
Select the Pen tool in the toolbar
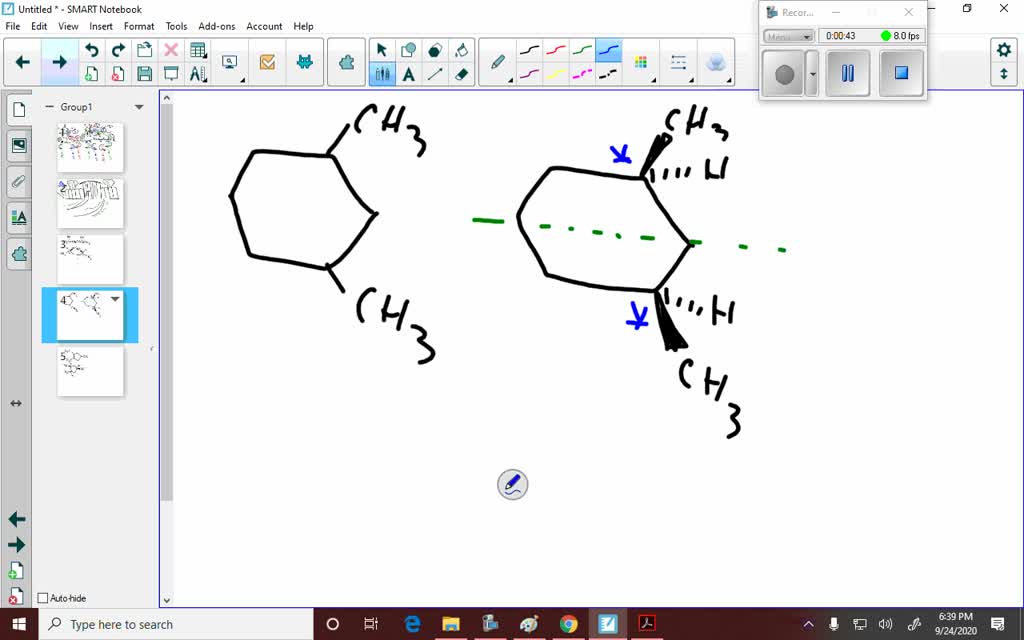point(498,62)
